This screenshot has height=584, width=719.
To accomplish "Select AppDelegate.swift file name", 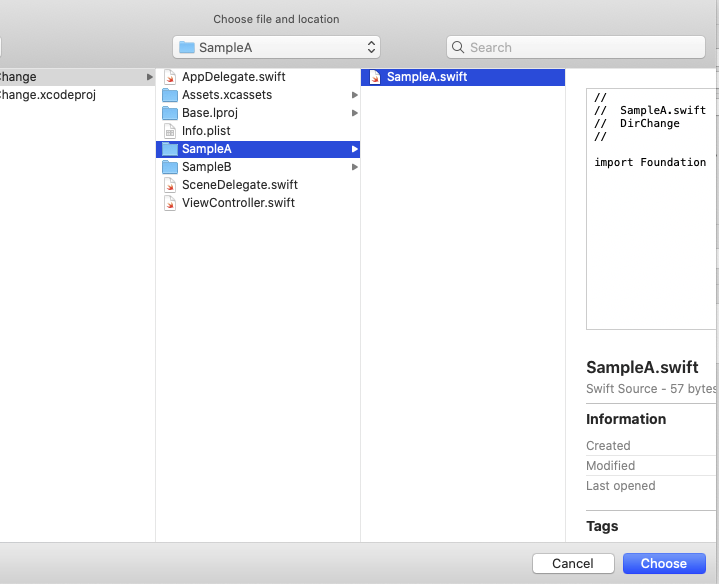I will coord(233,77).
